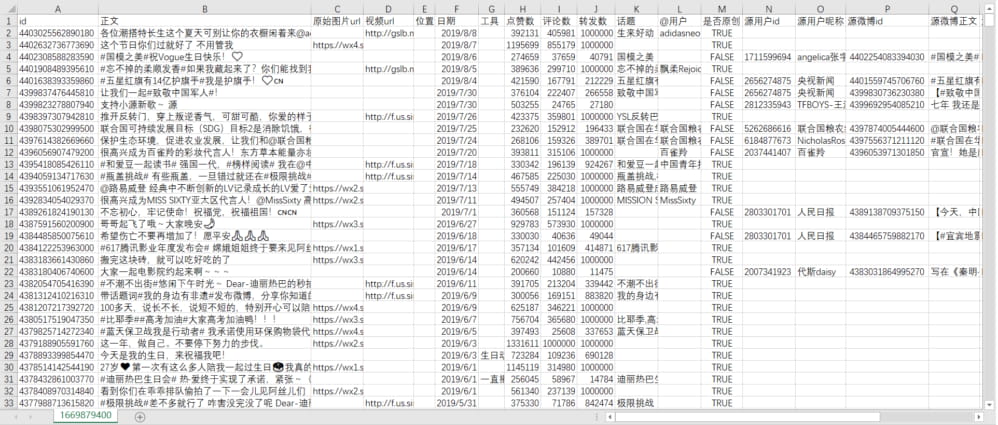Select row 17 header

click(x=8, y=212)
